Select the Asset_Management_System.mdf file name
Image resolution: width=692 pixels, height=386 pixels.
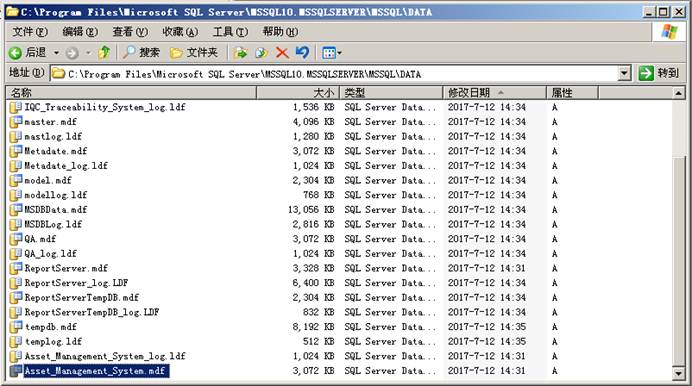95,371
